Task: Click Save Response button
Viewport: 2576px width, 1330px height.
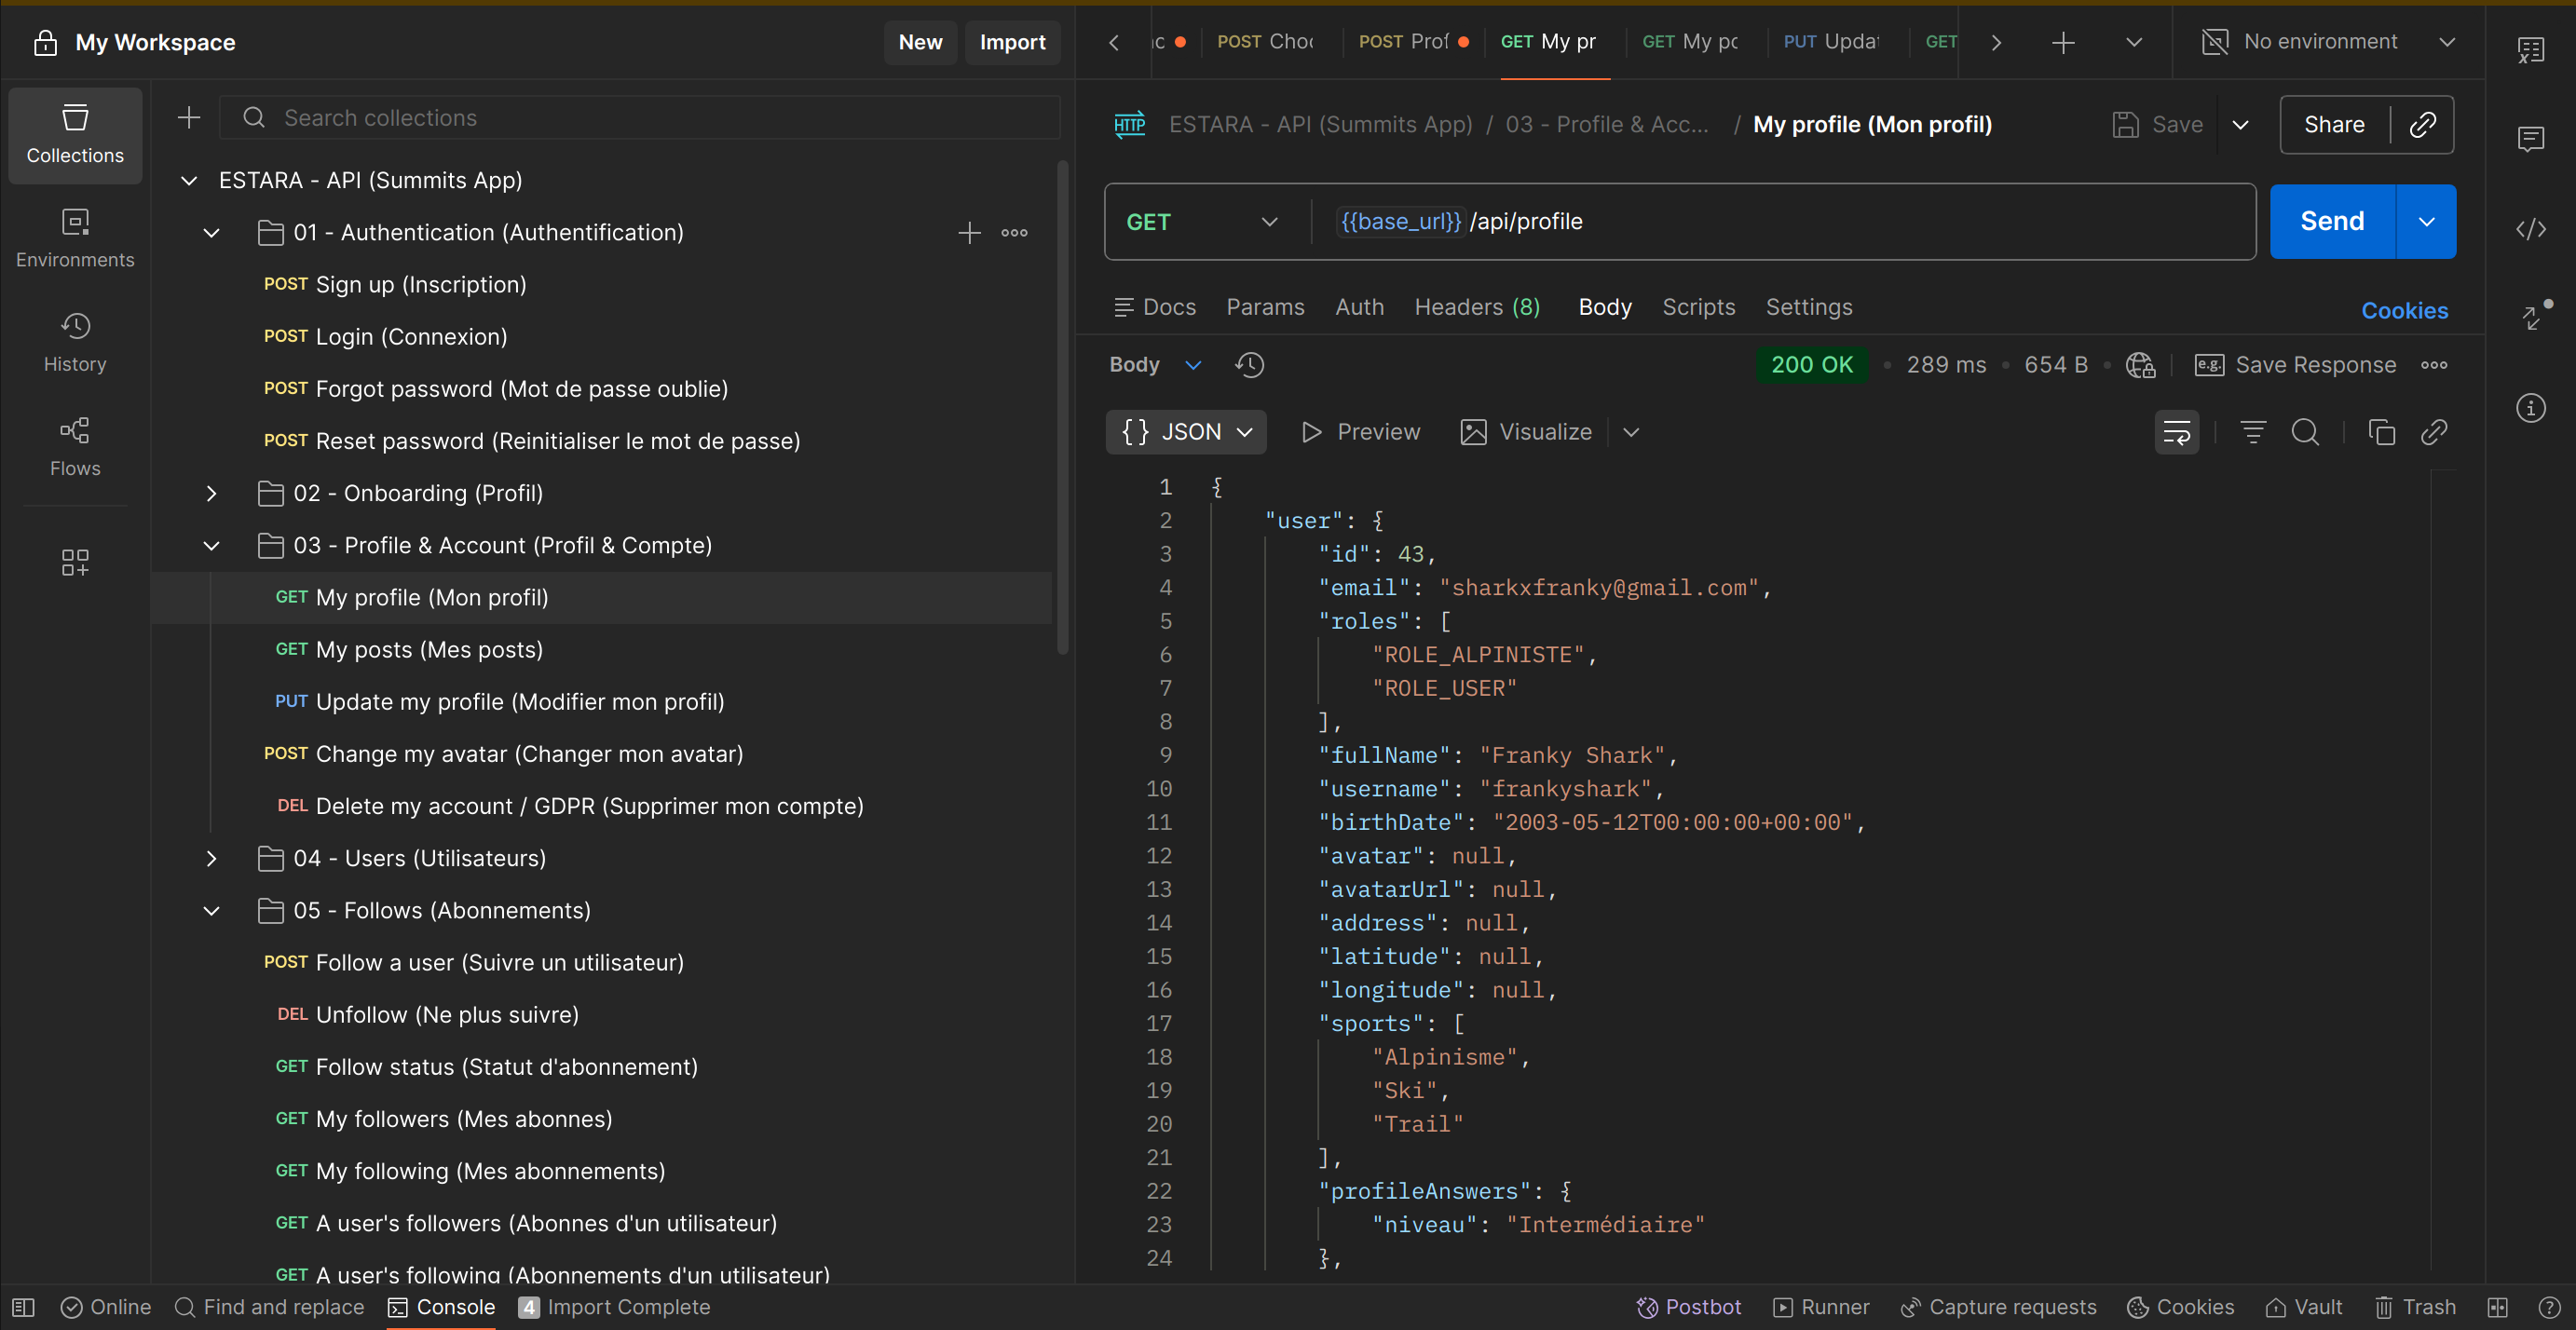Action: (x=2295, y=365)
